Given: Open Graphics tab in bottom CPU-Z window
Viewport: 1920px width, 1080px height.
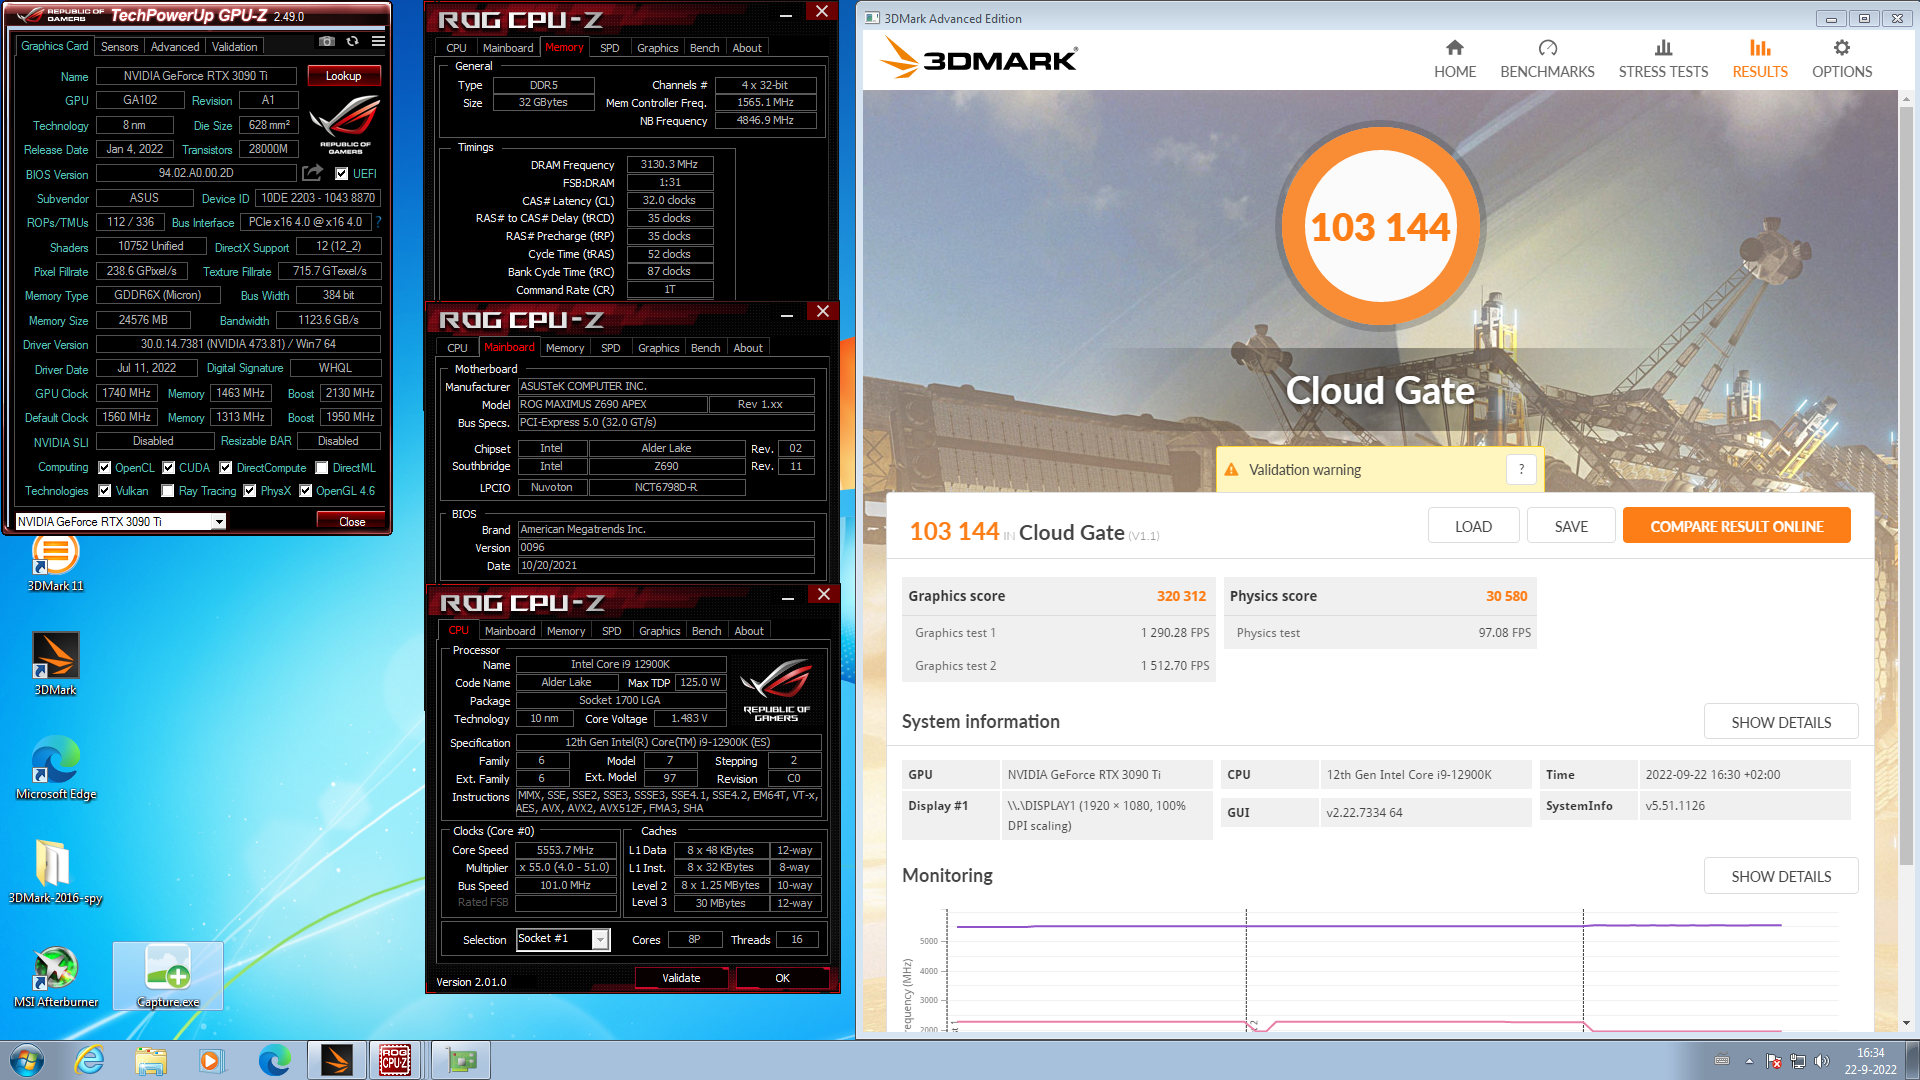Looking at the screenshot, I should point(660,631).
